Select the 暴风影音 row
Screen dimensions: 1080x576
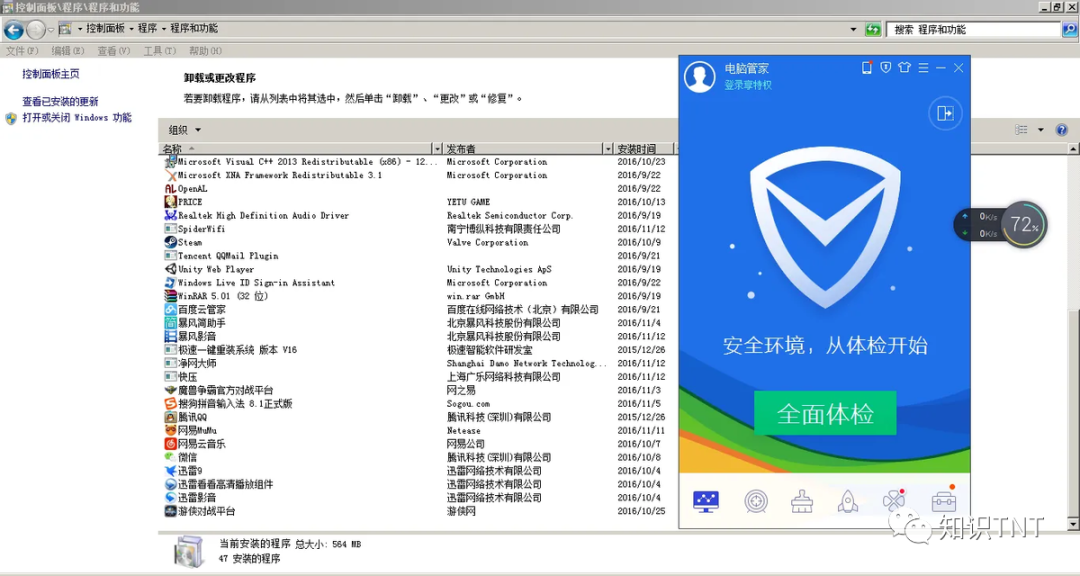click(x=419, y=337)
